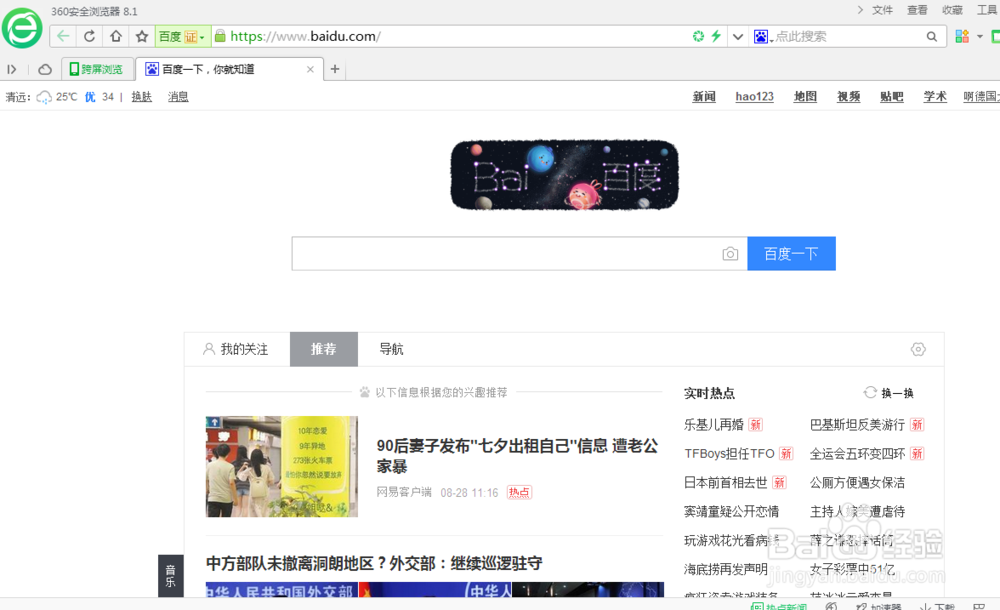Open the 文件 menu
Viewport: 1000px width, 610px height.
(881, 9)
